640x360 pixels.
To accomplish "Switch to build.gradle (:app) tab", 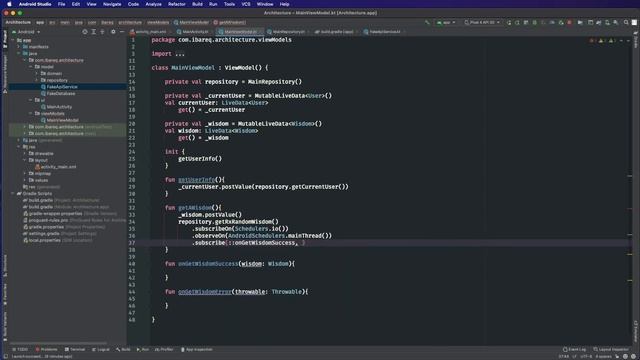I will (x=336, y=31).
